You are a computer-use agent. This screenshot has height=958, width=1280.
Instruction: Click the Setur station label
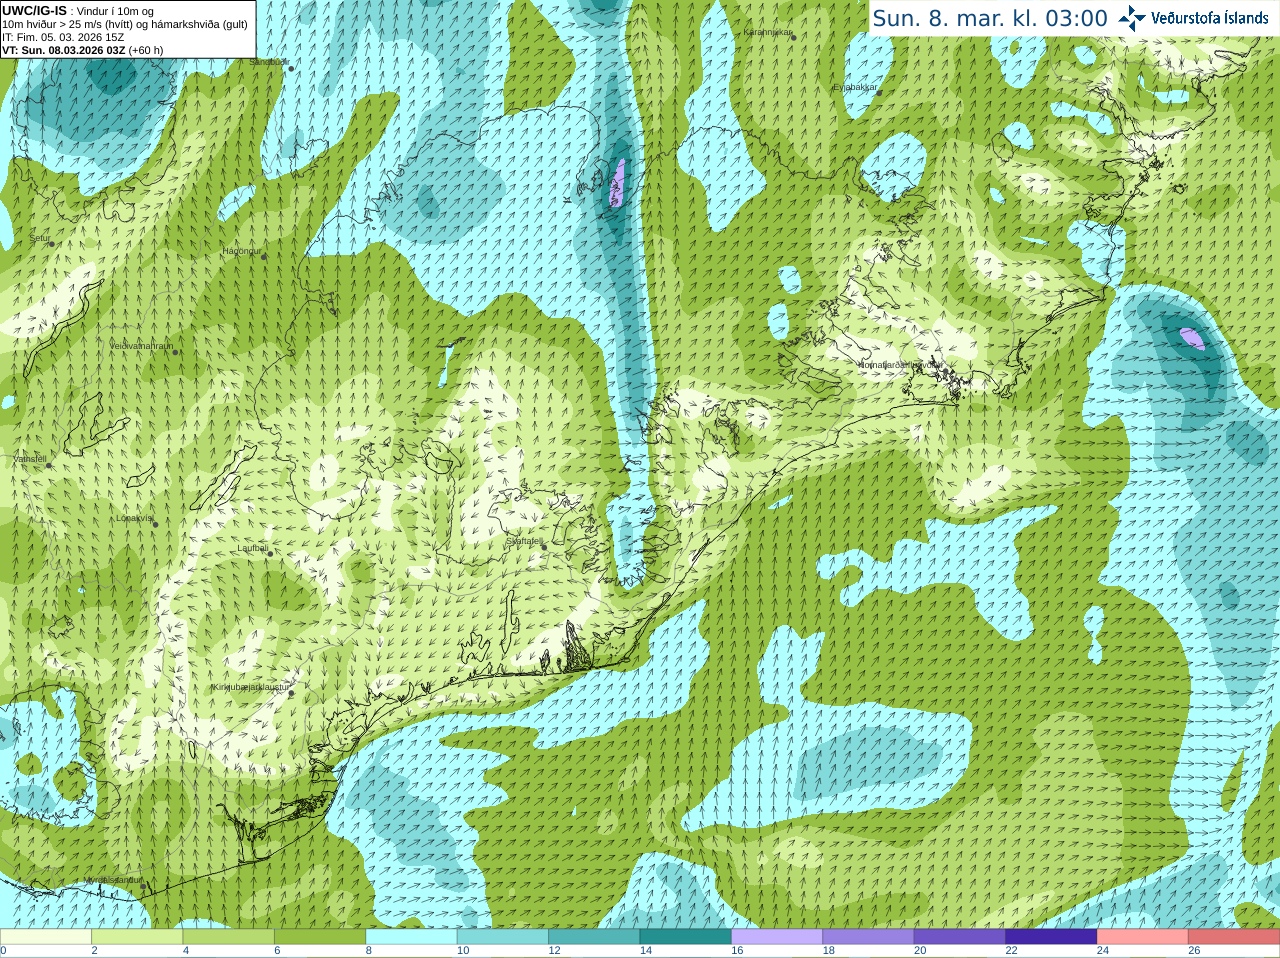[40, 238]
